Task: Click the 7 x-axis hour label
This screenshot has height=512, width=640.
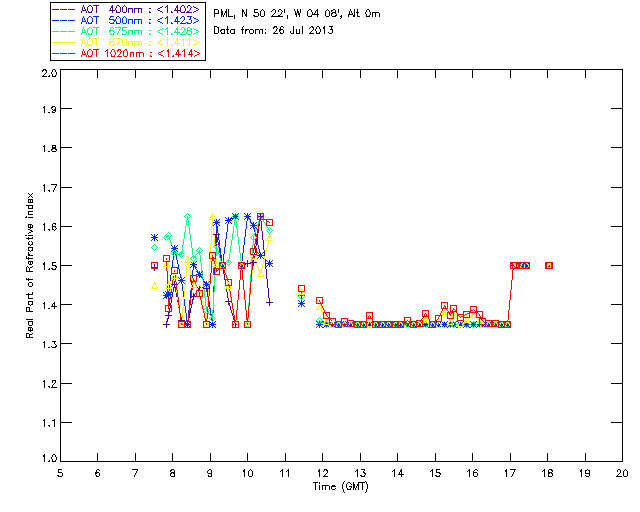Action: click(x=135, y=473)
